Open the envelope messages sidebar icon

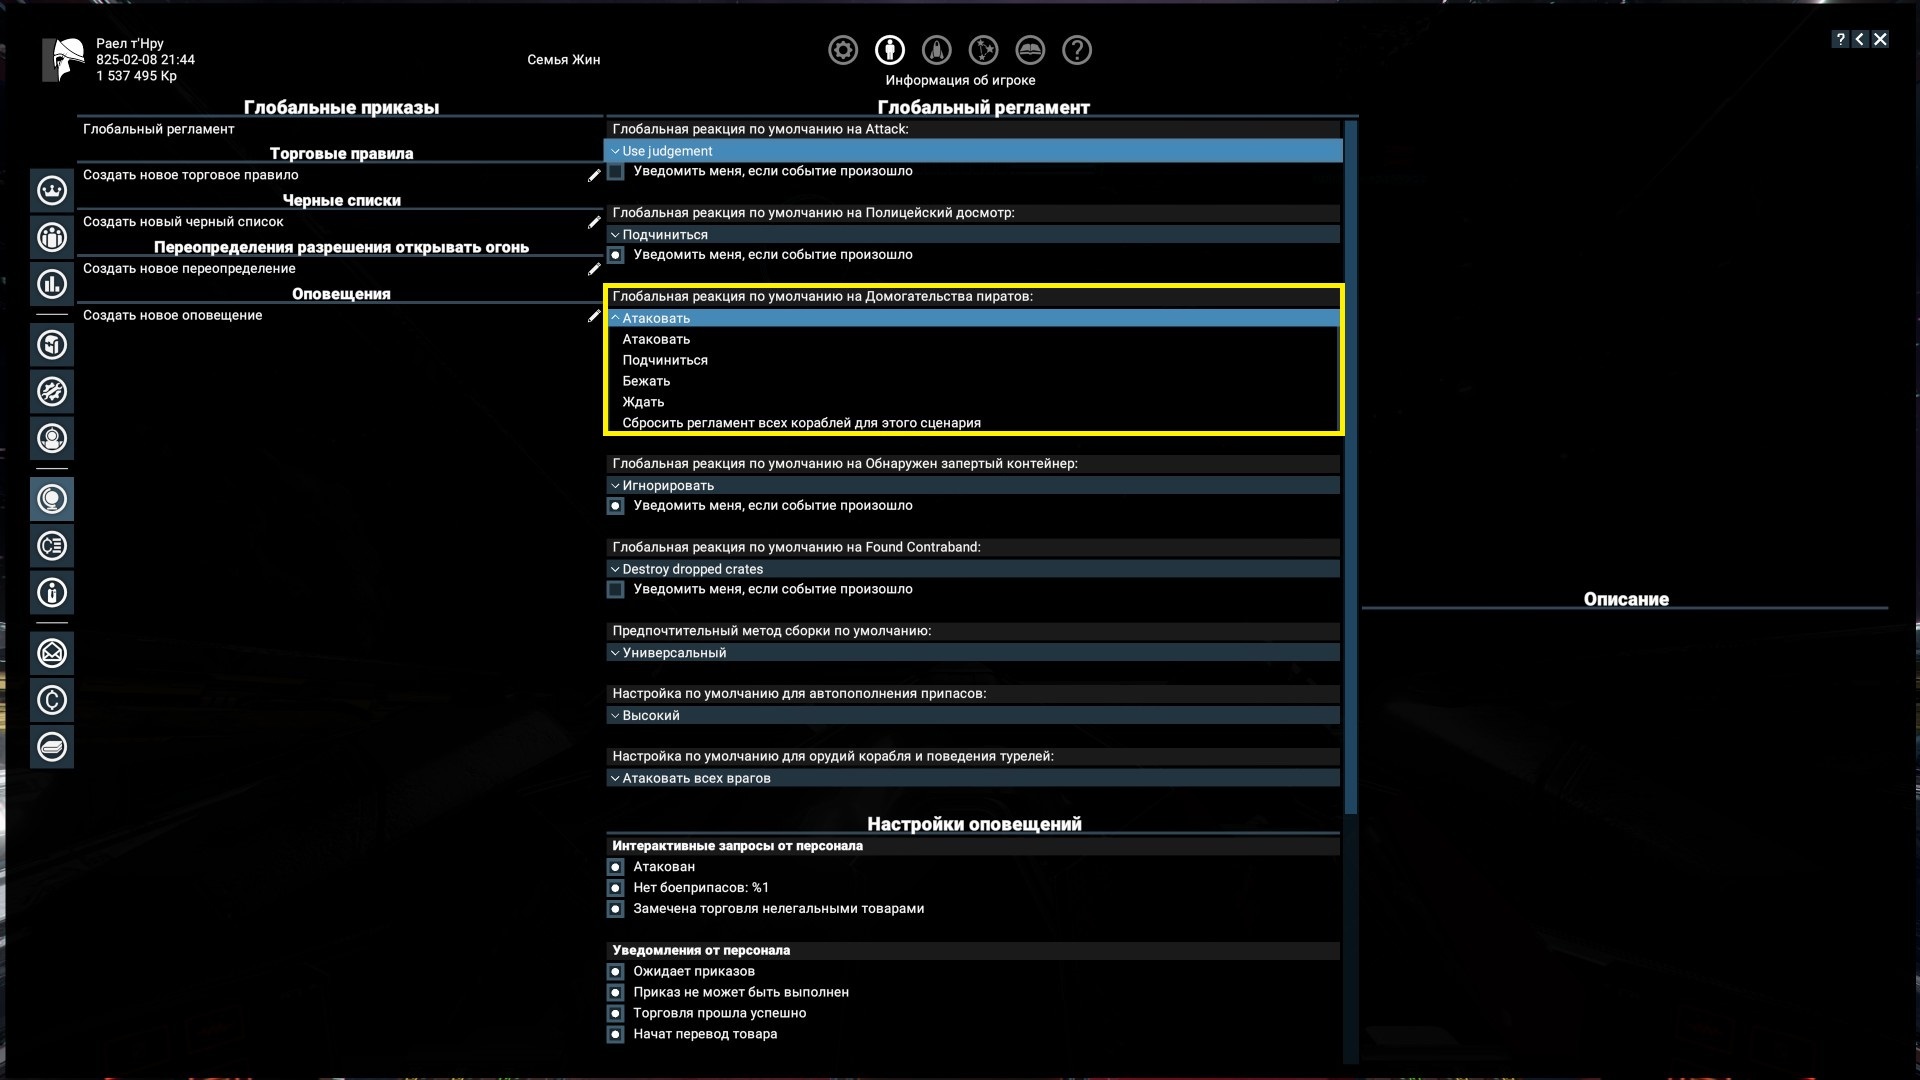tap(52, 653)
